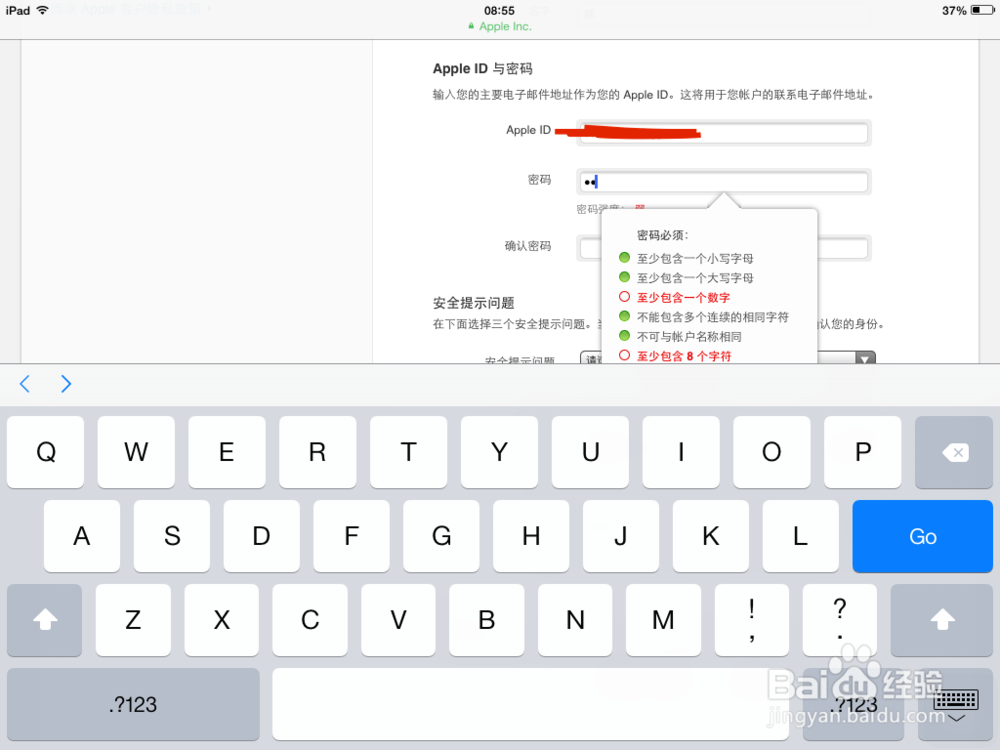The width and height of the screenshot is (1000, 750).
Task: Focus the 密码 password field
Action: point(723,182)
